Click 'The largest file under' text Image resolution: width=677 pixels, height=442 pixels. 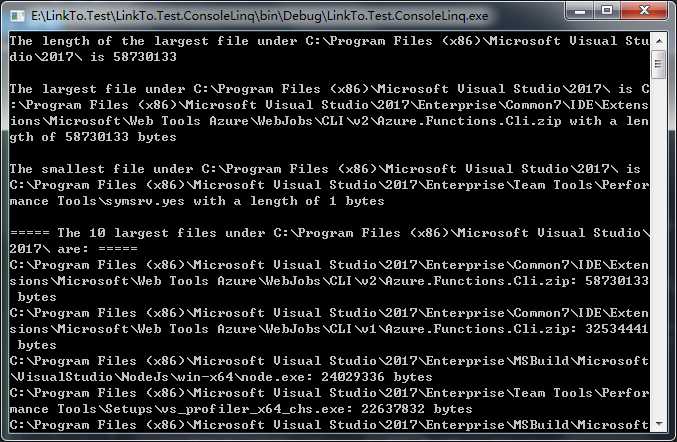(98, 89)
